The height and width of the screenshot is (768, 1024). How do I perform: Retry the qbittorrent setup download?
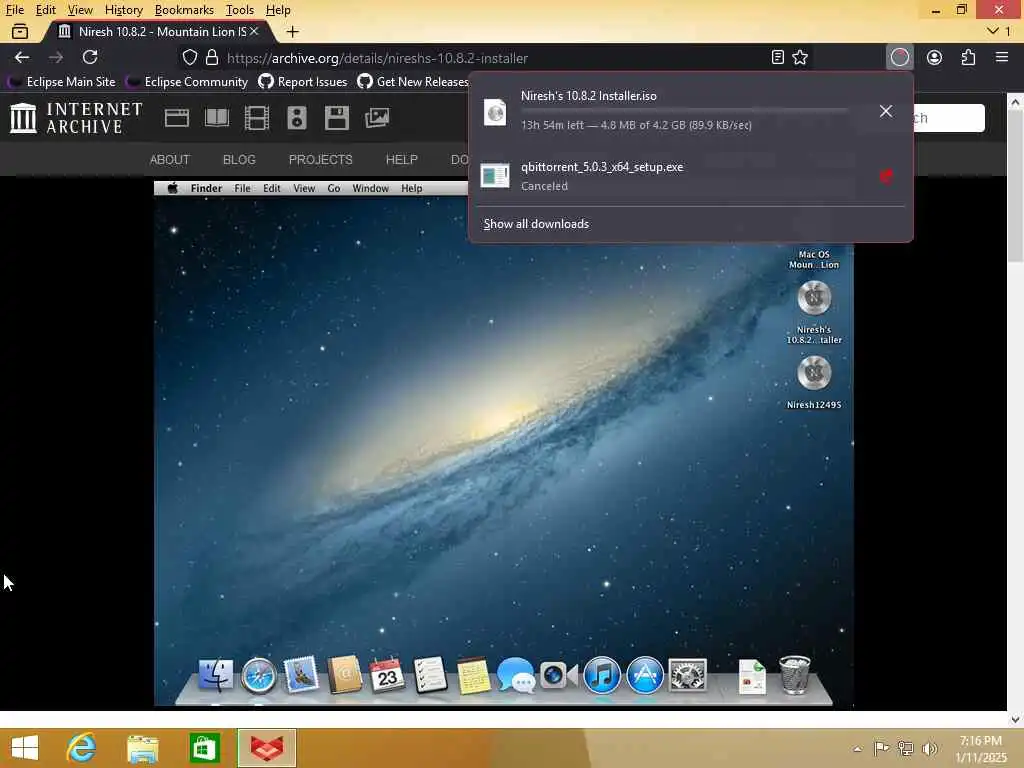(x=886, y=176)
